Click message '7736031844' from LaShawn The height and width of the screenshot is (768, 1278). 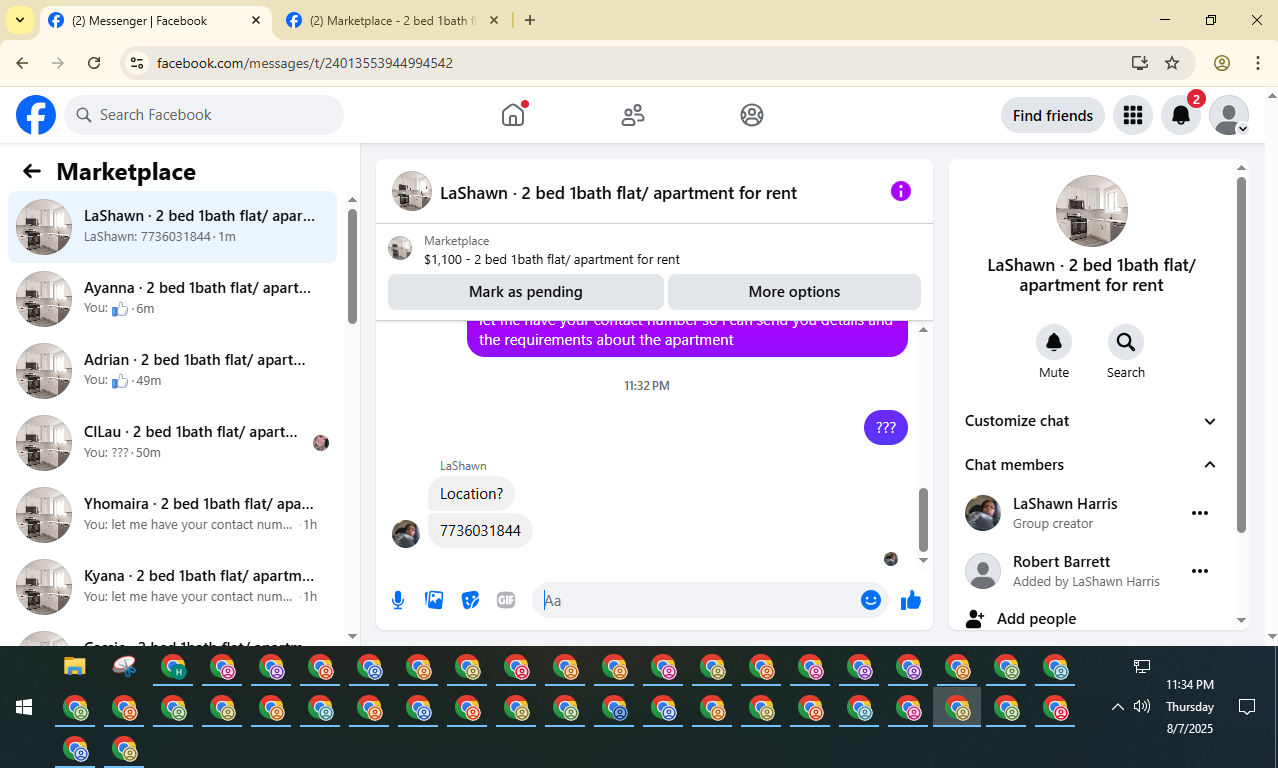click(x=480, y=530)
